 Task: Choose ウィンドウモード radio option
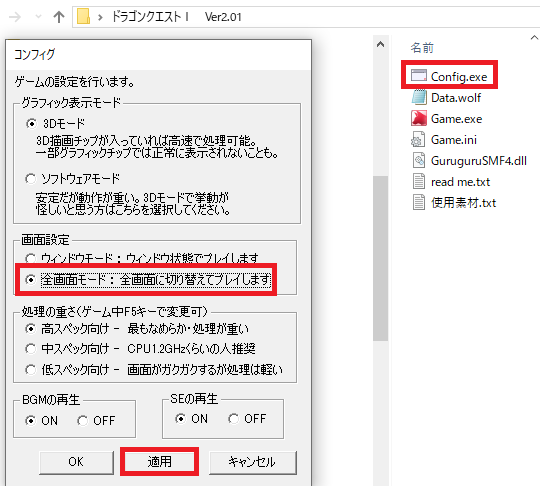(x=31, y=258)
